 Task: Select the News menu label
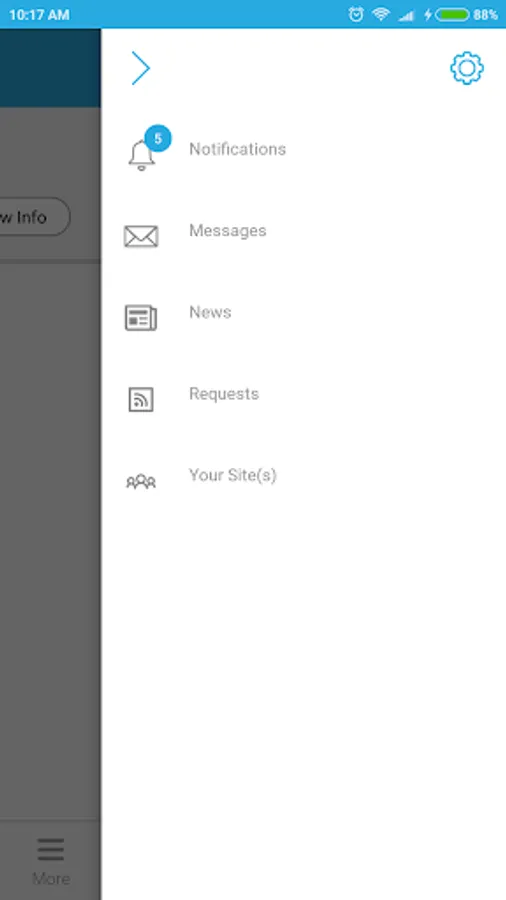(x=210, y=312)
